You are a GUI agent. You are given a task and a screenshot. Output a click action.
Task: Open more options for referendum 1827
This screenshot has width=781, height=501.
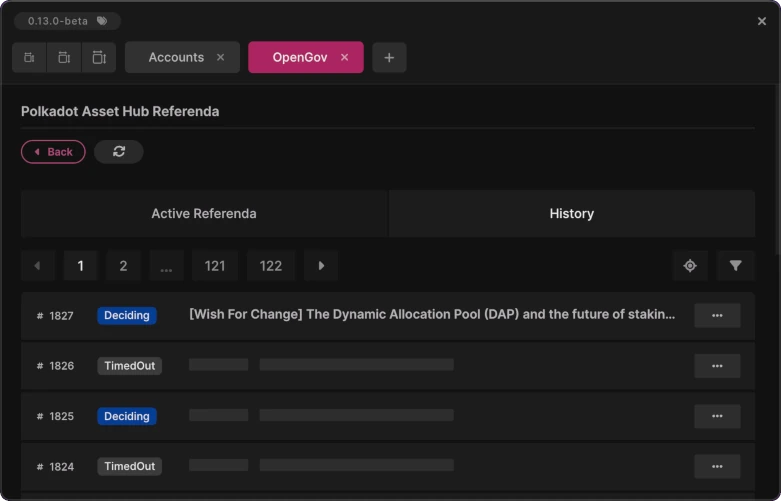(717, 315)
